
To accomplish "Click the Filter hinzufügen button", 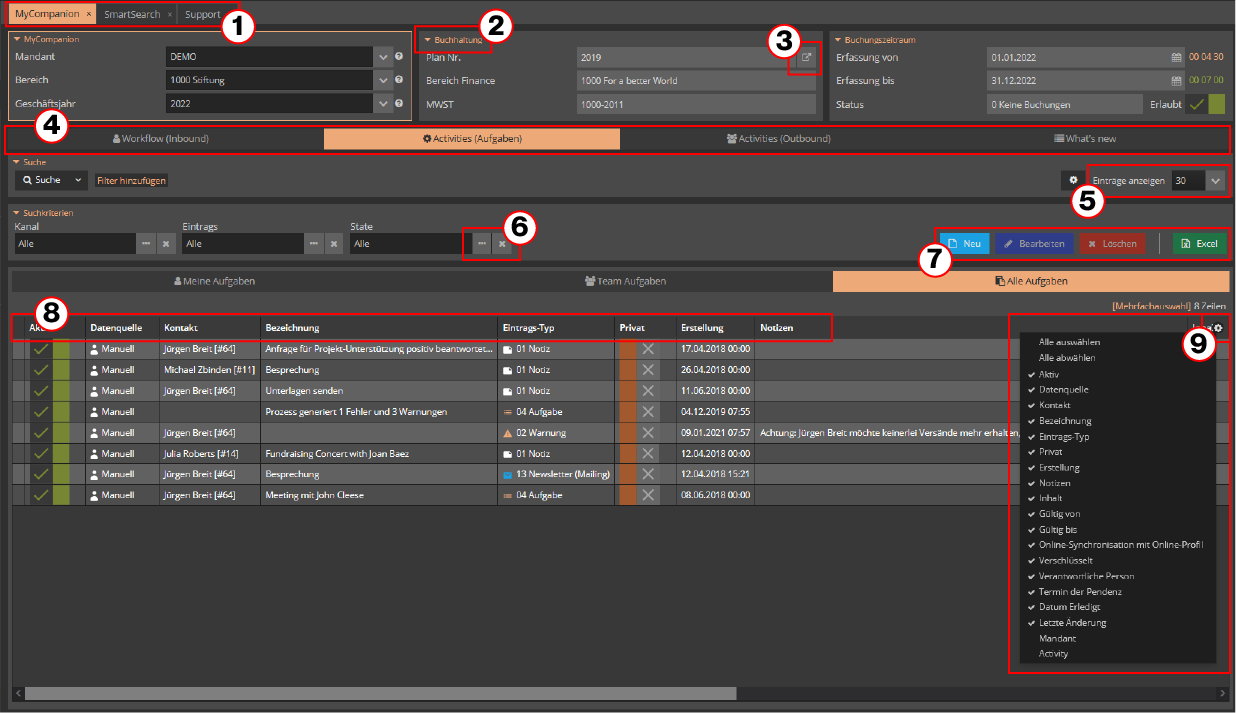I will pyautogui.click(x=132, y=180).
